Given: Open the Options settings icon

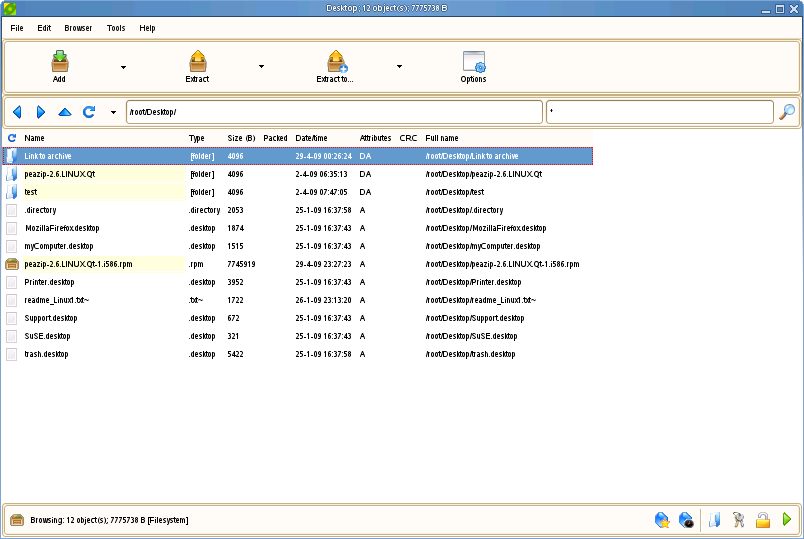Looking at the screenshot, I should point(473,62).
